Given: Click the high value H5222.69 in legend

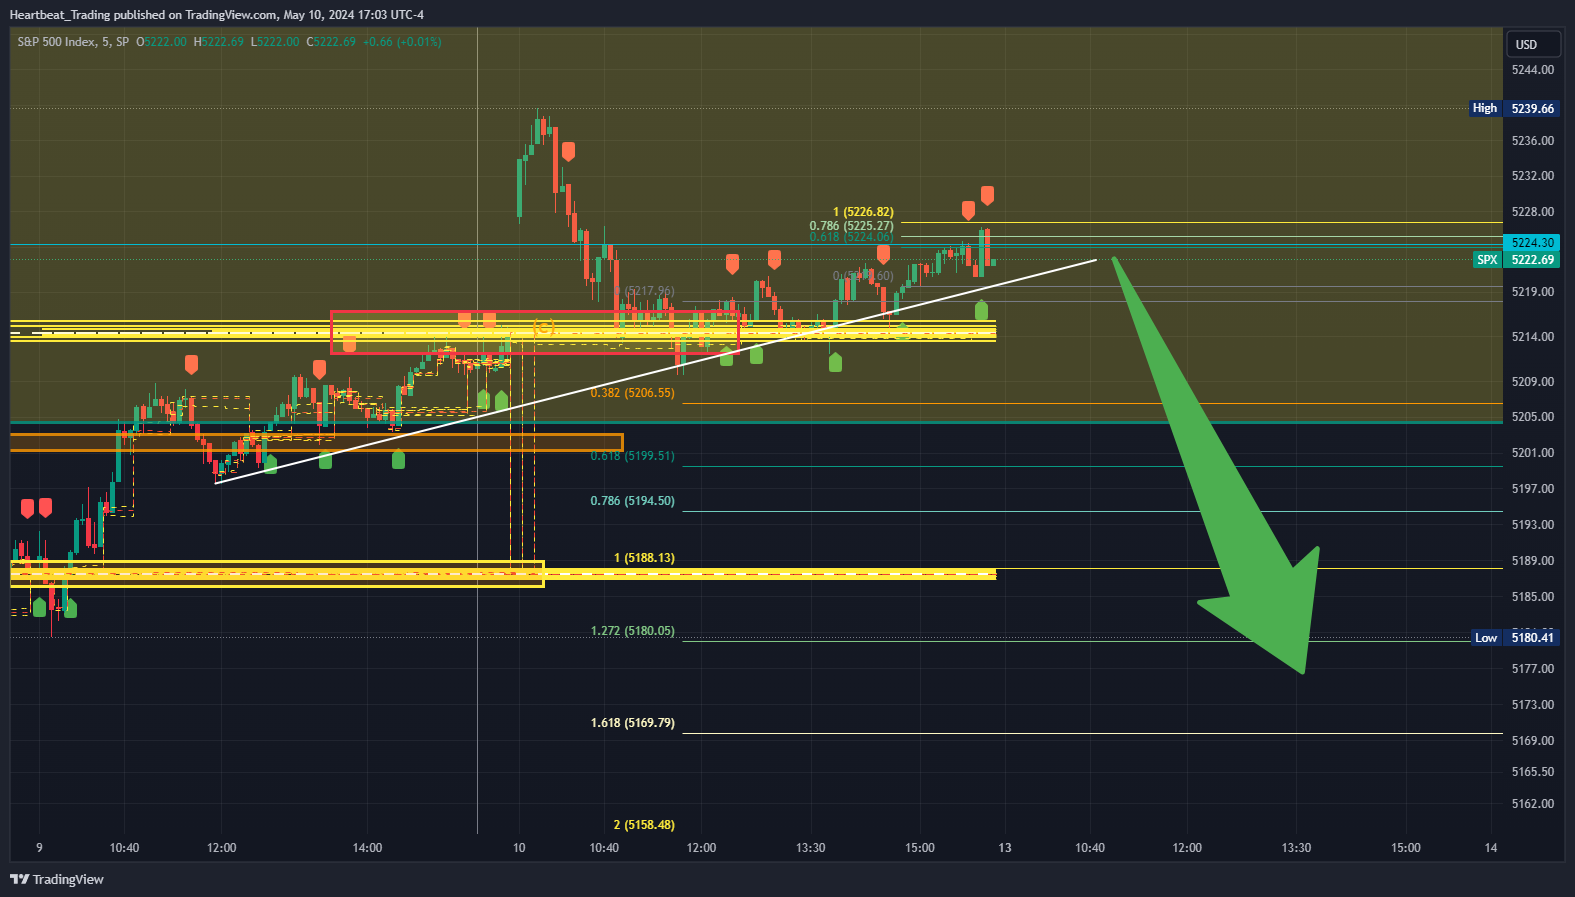Looking at the screenshot, I should pyautogui.click(x=218, y=42).
